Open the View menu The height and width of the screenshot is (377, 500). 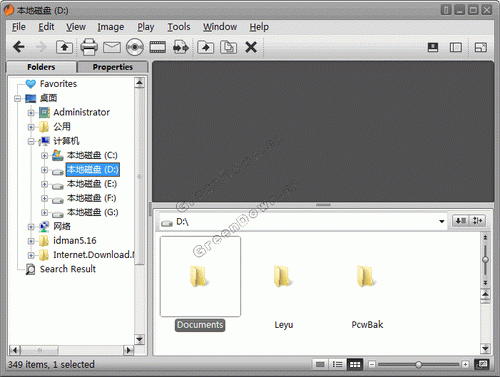pos(76,27)
